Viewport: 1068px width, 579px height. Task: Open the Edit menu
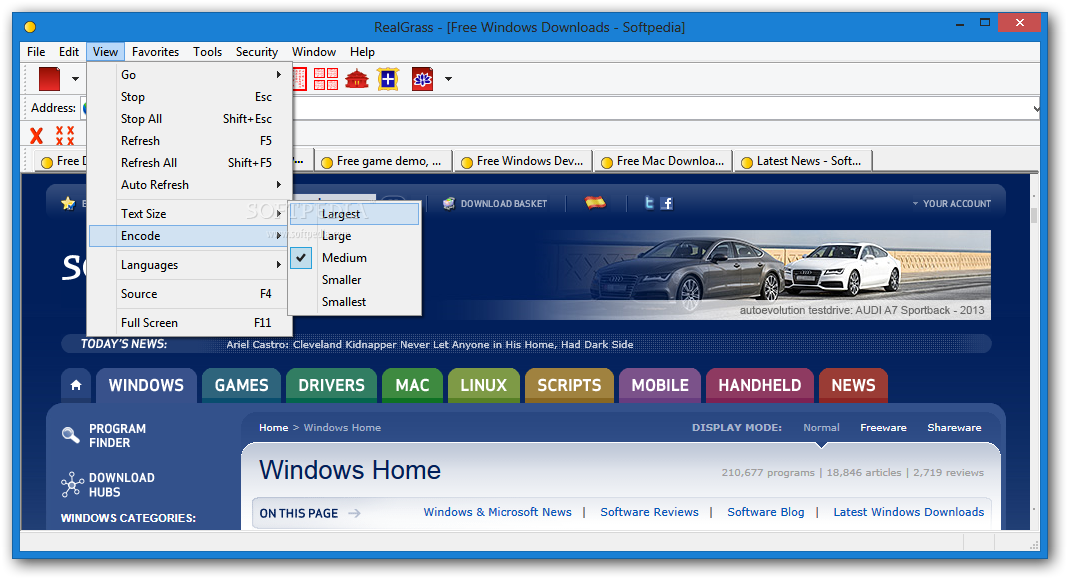pos(69,52)
